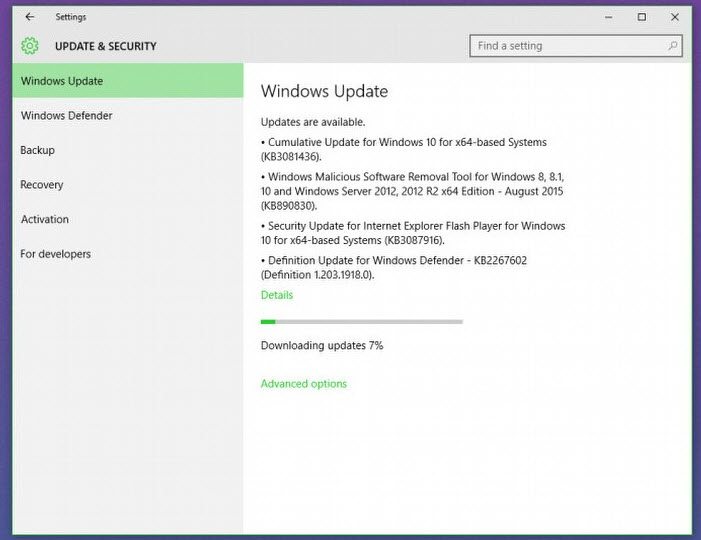This screenshot has width=701, height=540.
Task: Click the back arrow in the Settings title bar
Action: click(x=30, y=17)
